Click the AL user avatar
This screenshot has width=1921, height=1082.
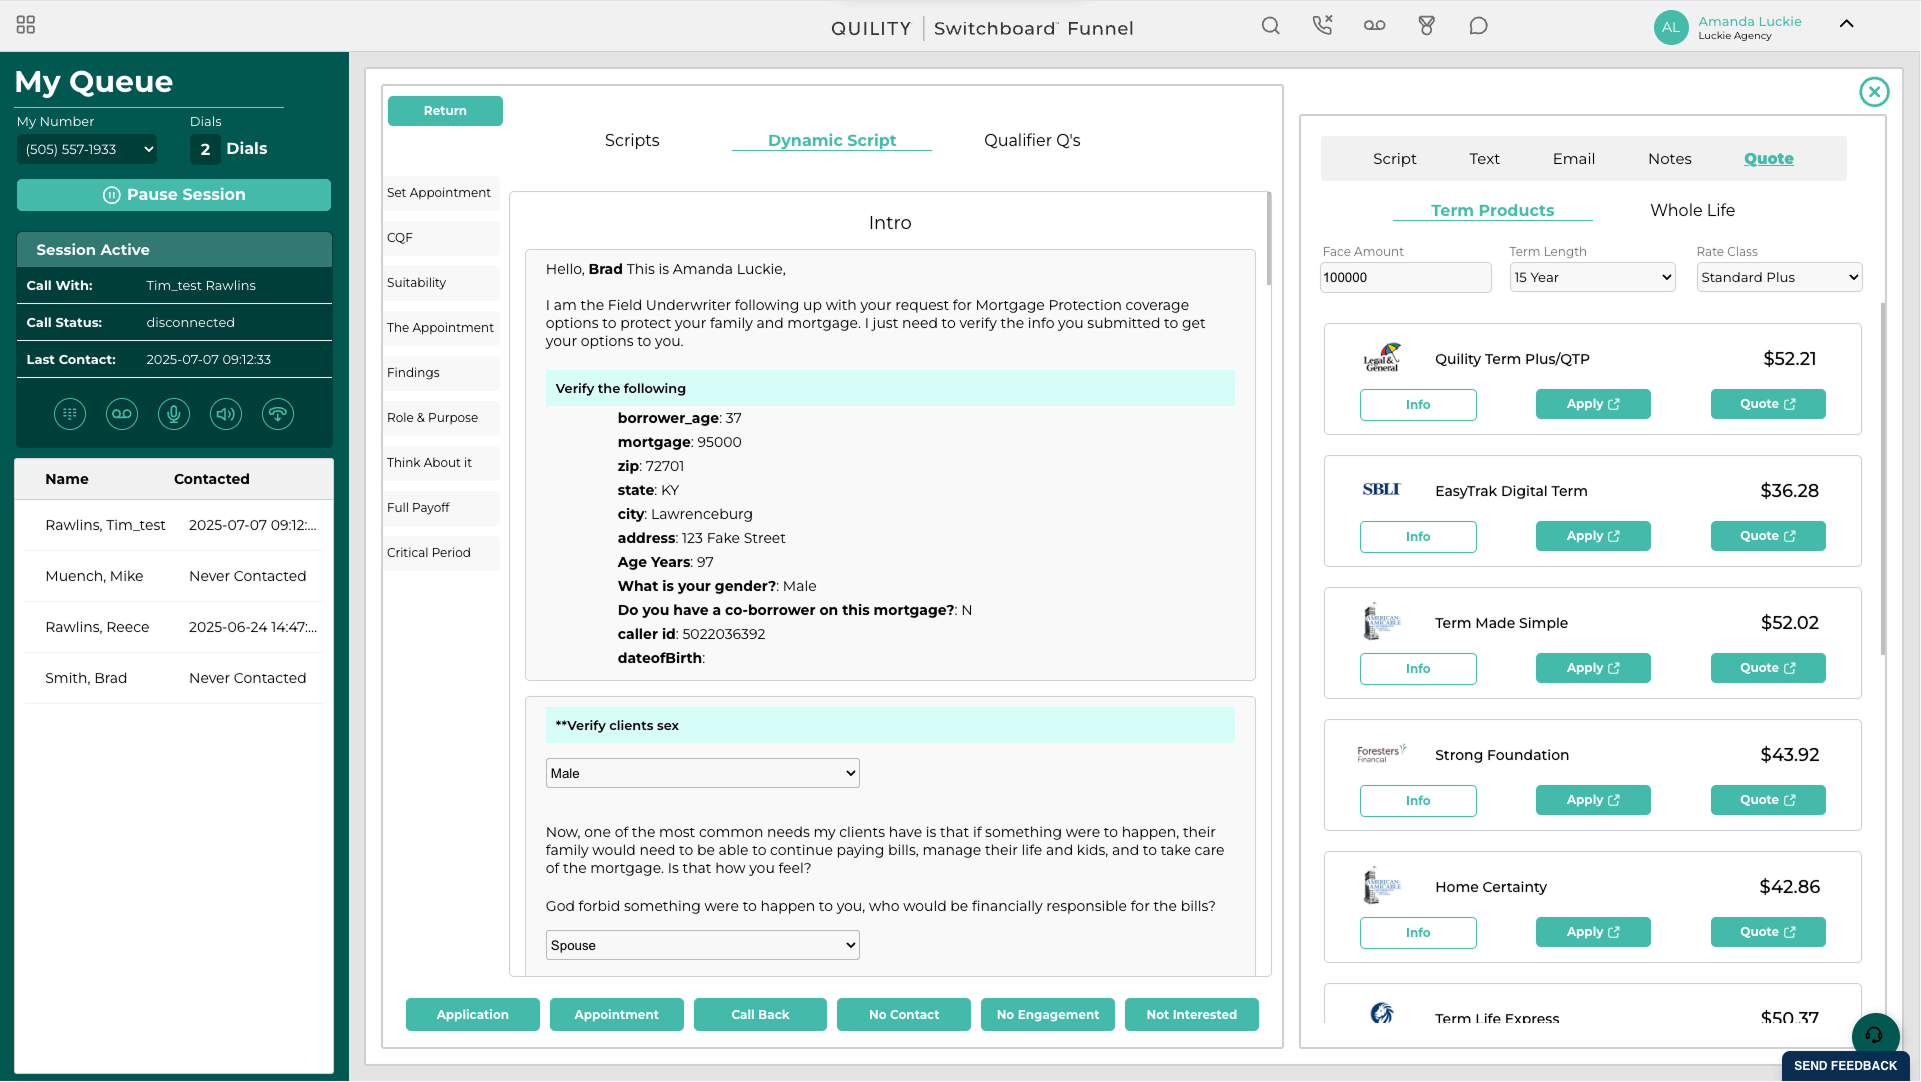coord(1670,28)
